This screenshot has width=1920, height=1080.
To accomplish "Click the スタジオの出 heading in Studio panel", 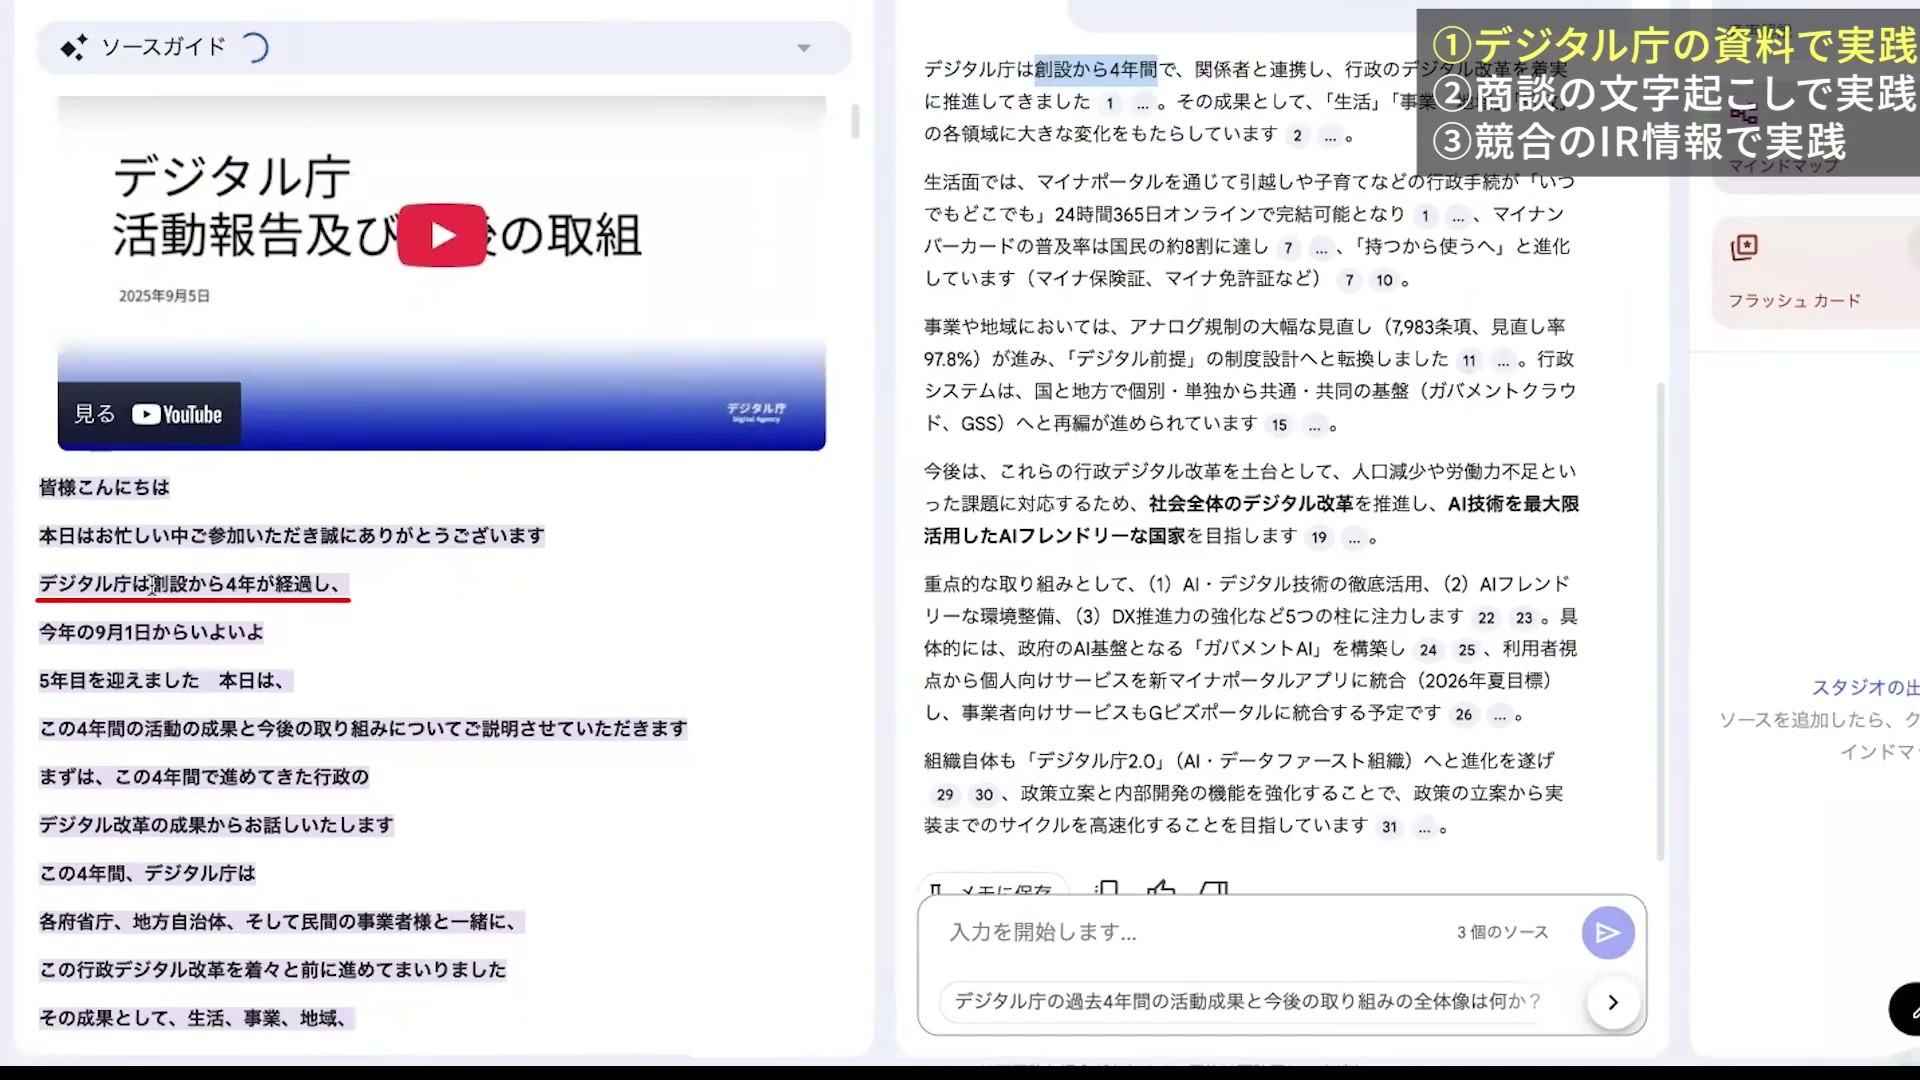I will 1866,688.
